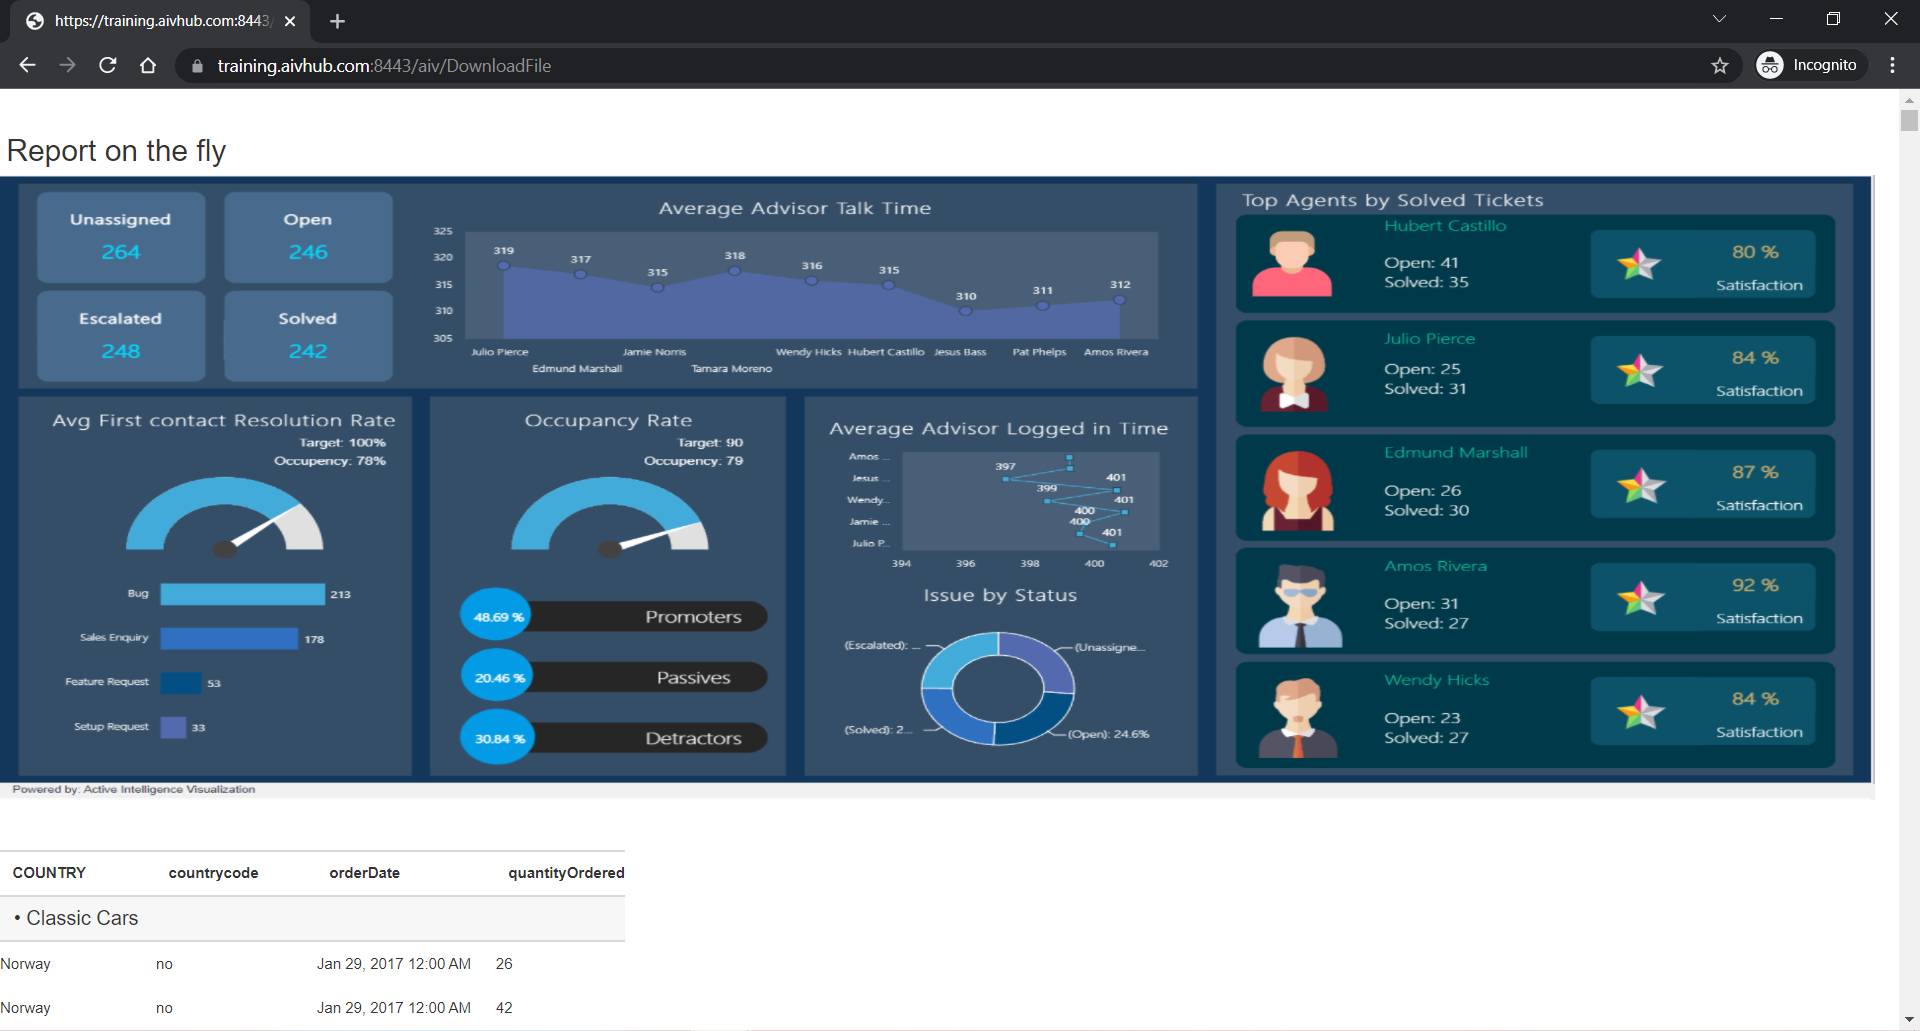Click the Passives 20.46 % bar
1920x1031 pixels.
pos(613,677)
